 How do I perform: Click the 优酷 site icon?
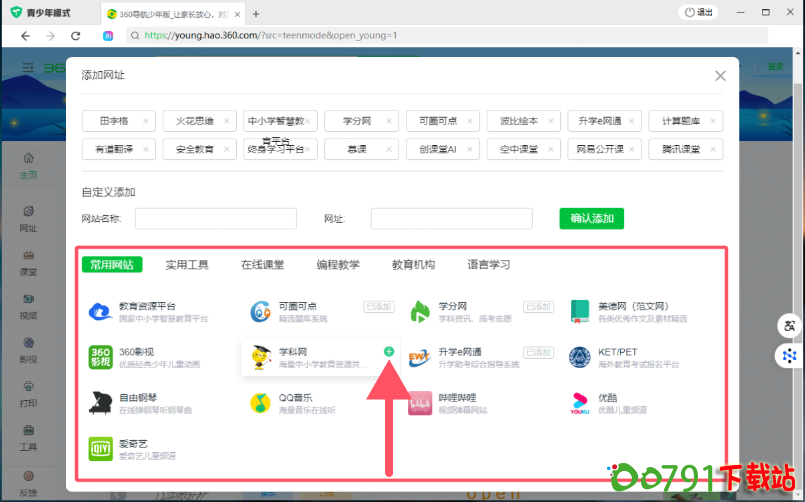581,402
